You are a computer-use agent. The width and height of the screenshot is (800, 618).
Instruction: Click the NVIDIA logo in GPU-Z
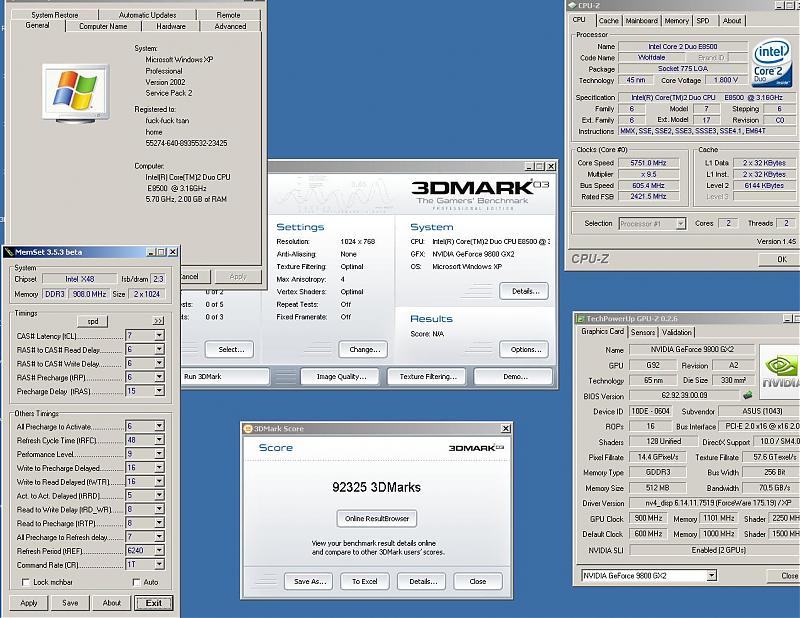click(x=780, y=372)
